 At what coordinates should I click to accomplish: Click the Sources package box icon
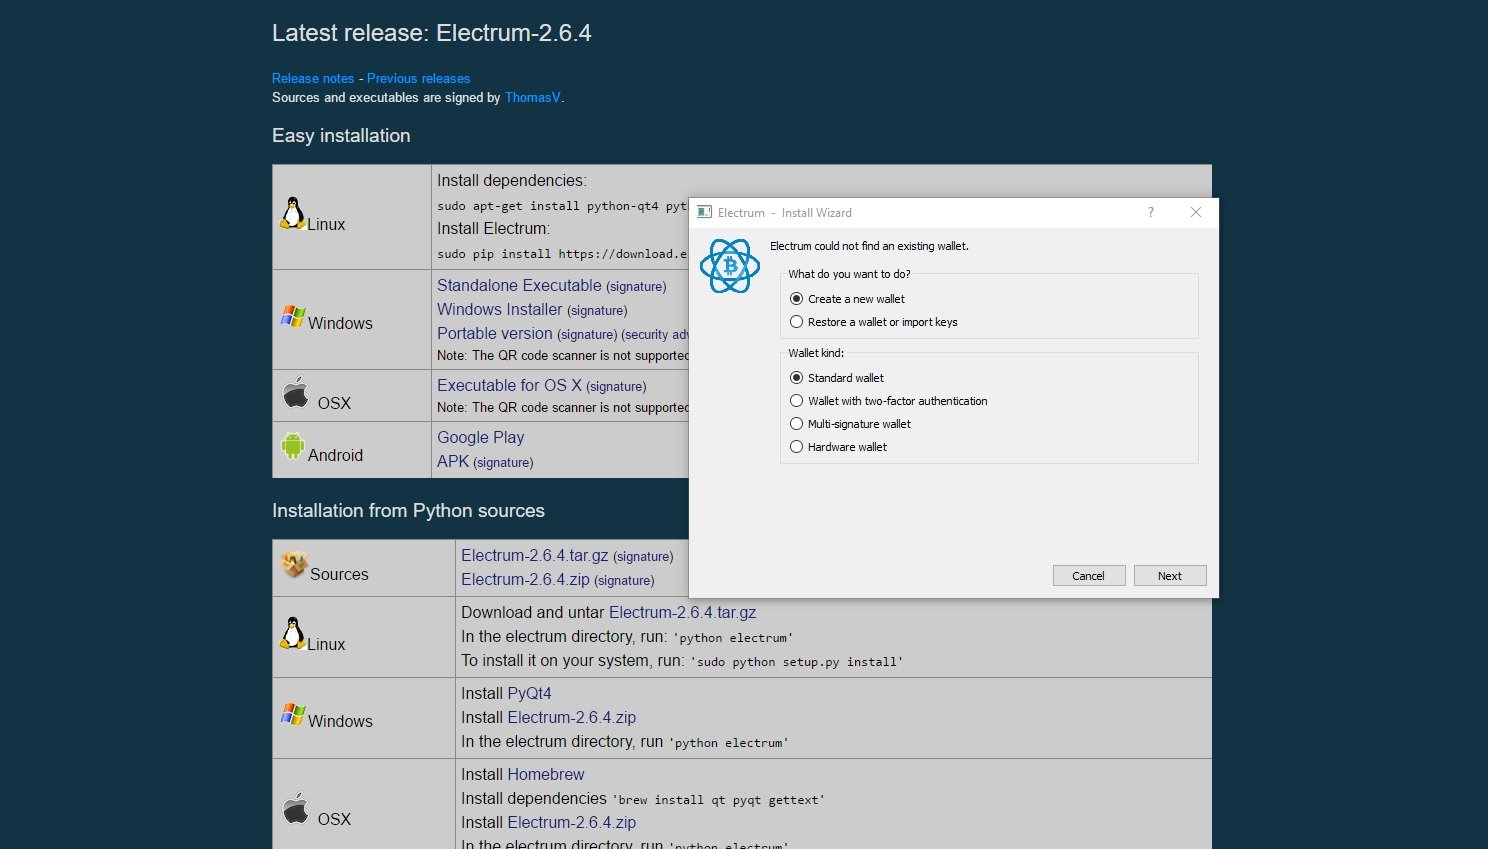point(294,565)
